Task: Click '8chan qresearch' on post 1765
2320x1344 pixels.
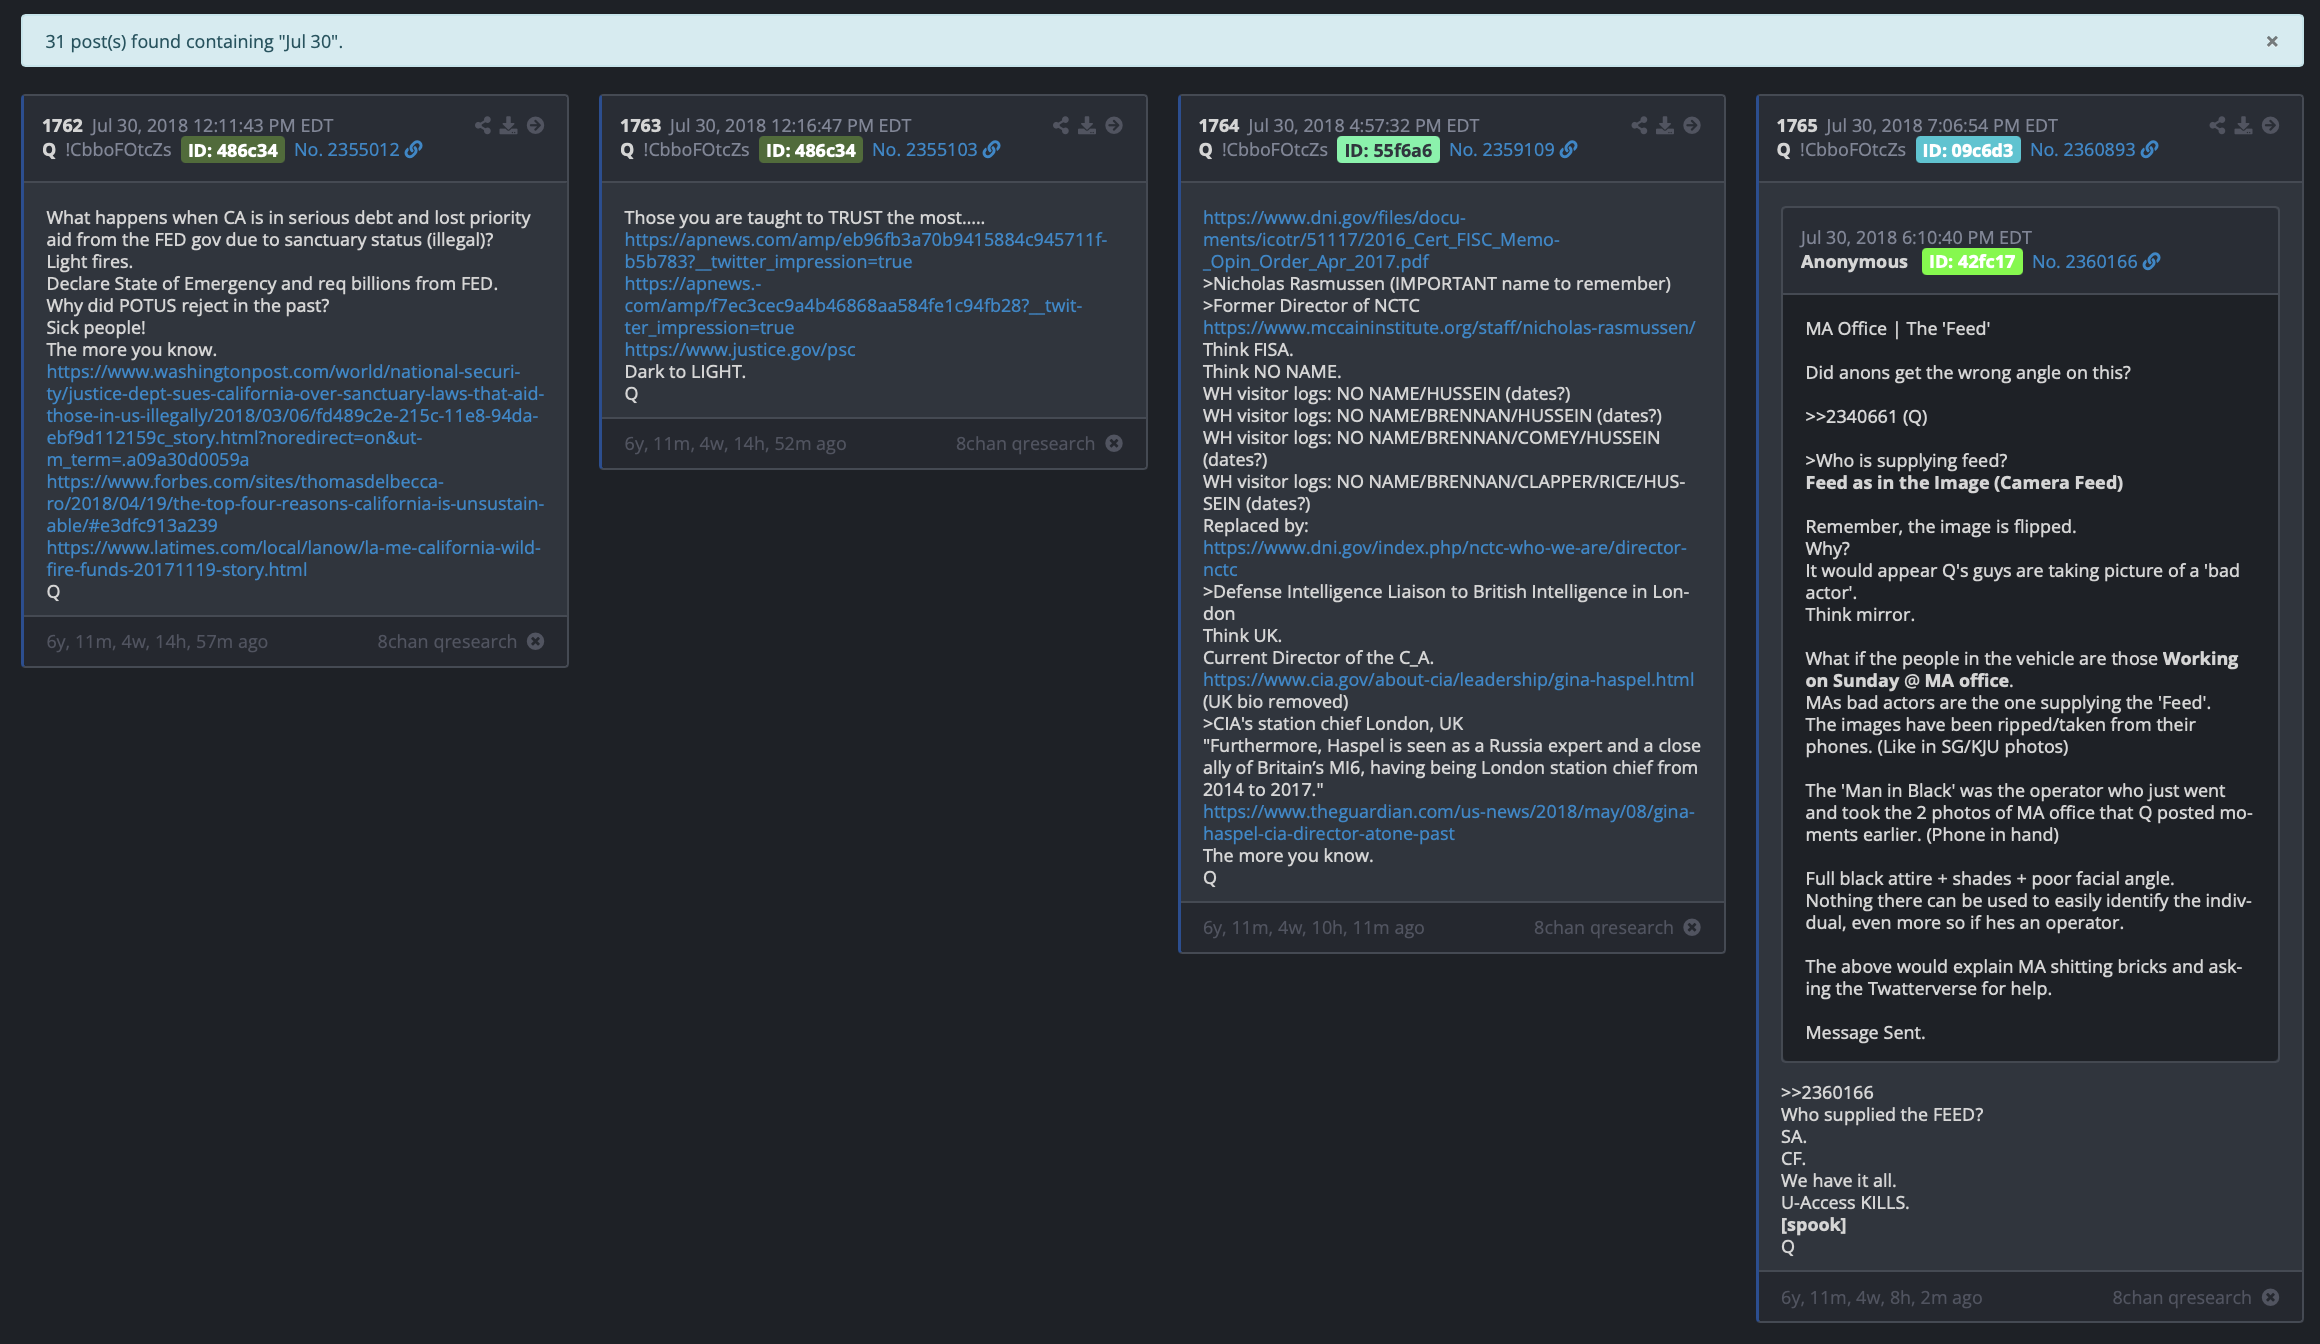Action: [2181, 1297]
